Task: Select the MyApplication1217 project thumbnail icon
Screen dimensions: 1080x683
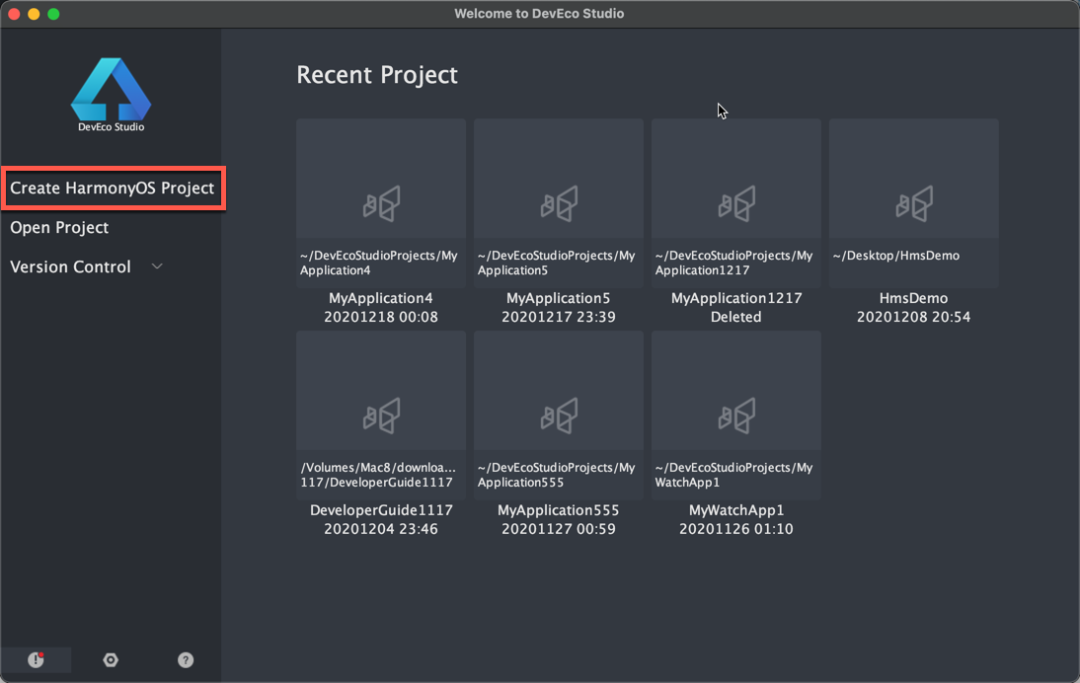Action: point(736,203)
